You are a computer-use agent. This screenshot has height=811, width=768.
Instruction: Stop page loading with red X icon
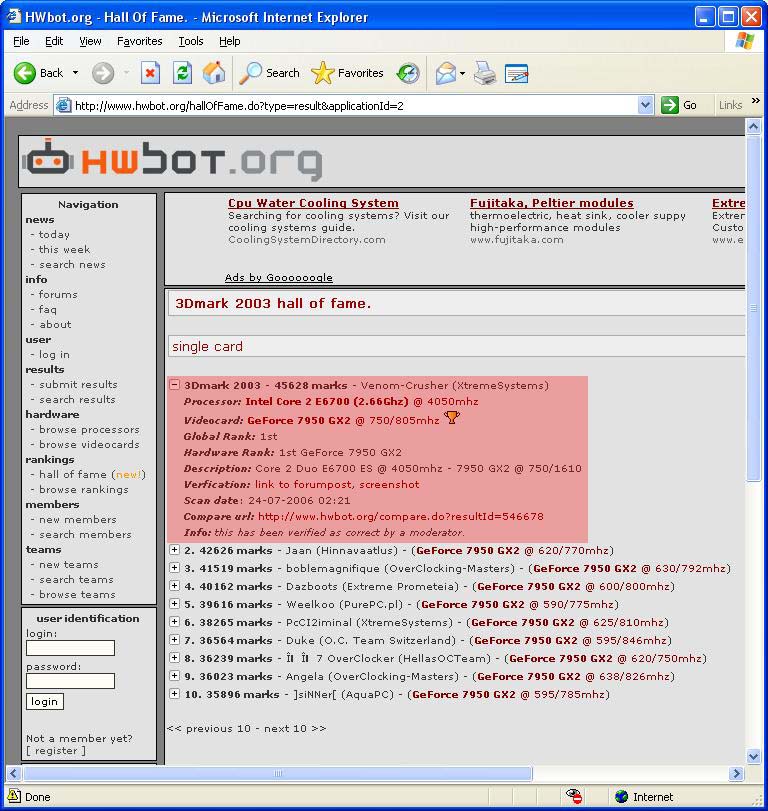coord(150,73)
